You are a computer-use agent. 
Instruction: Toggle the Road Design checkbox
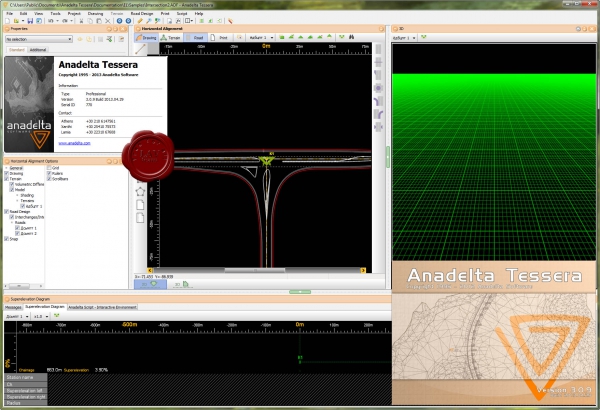7,211
